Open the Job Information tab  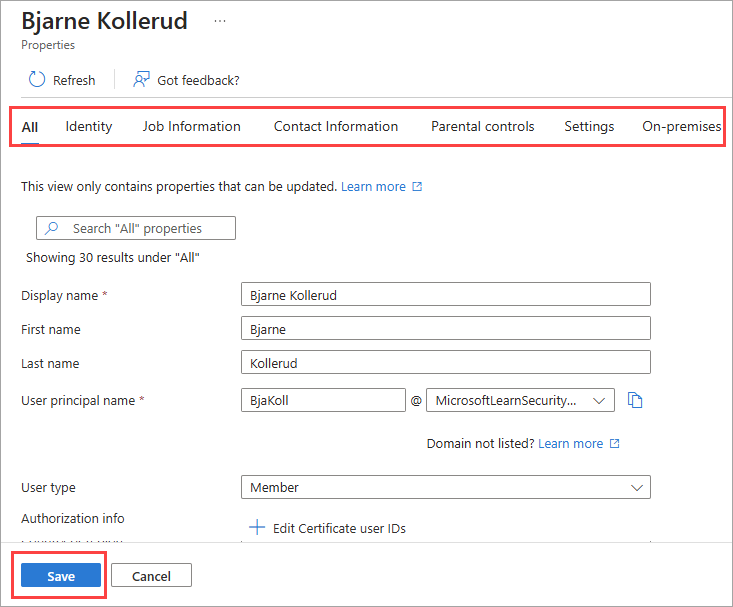tap(191, 126)
